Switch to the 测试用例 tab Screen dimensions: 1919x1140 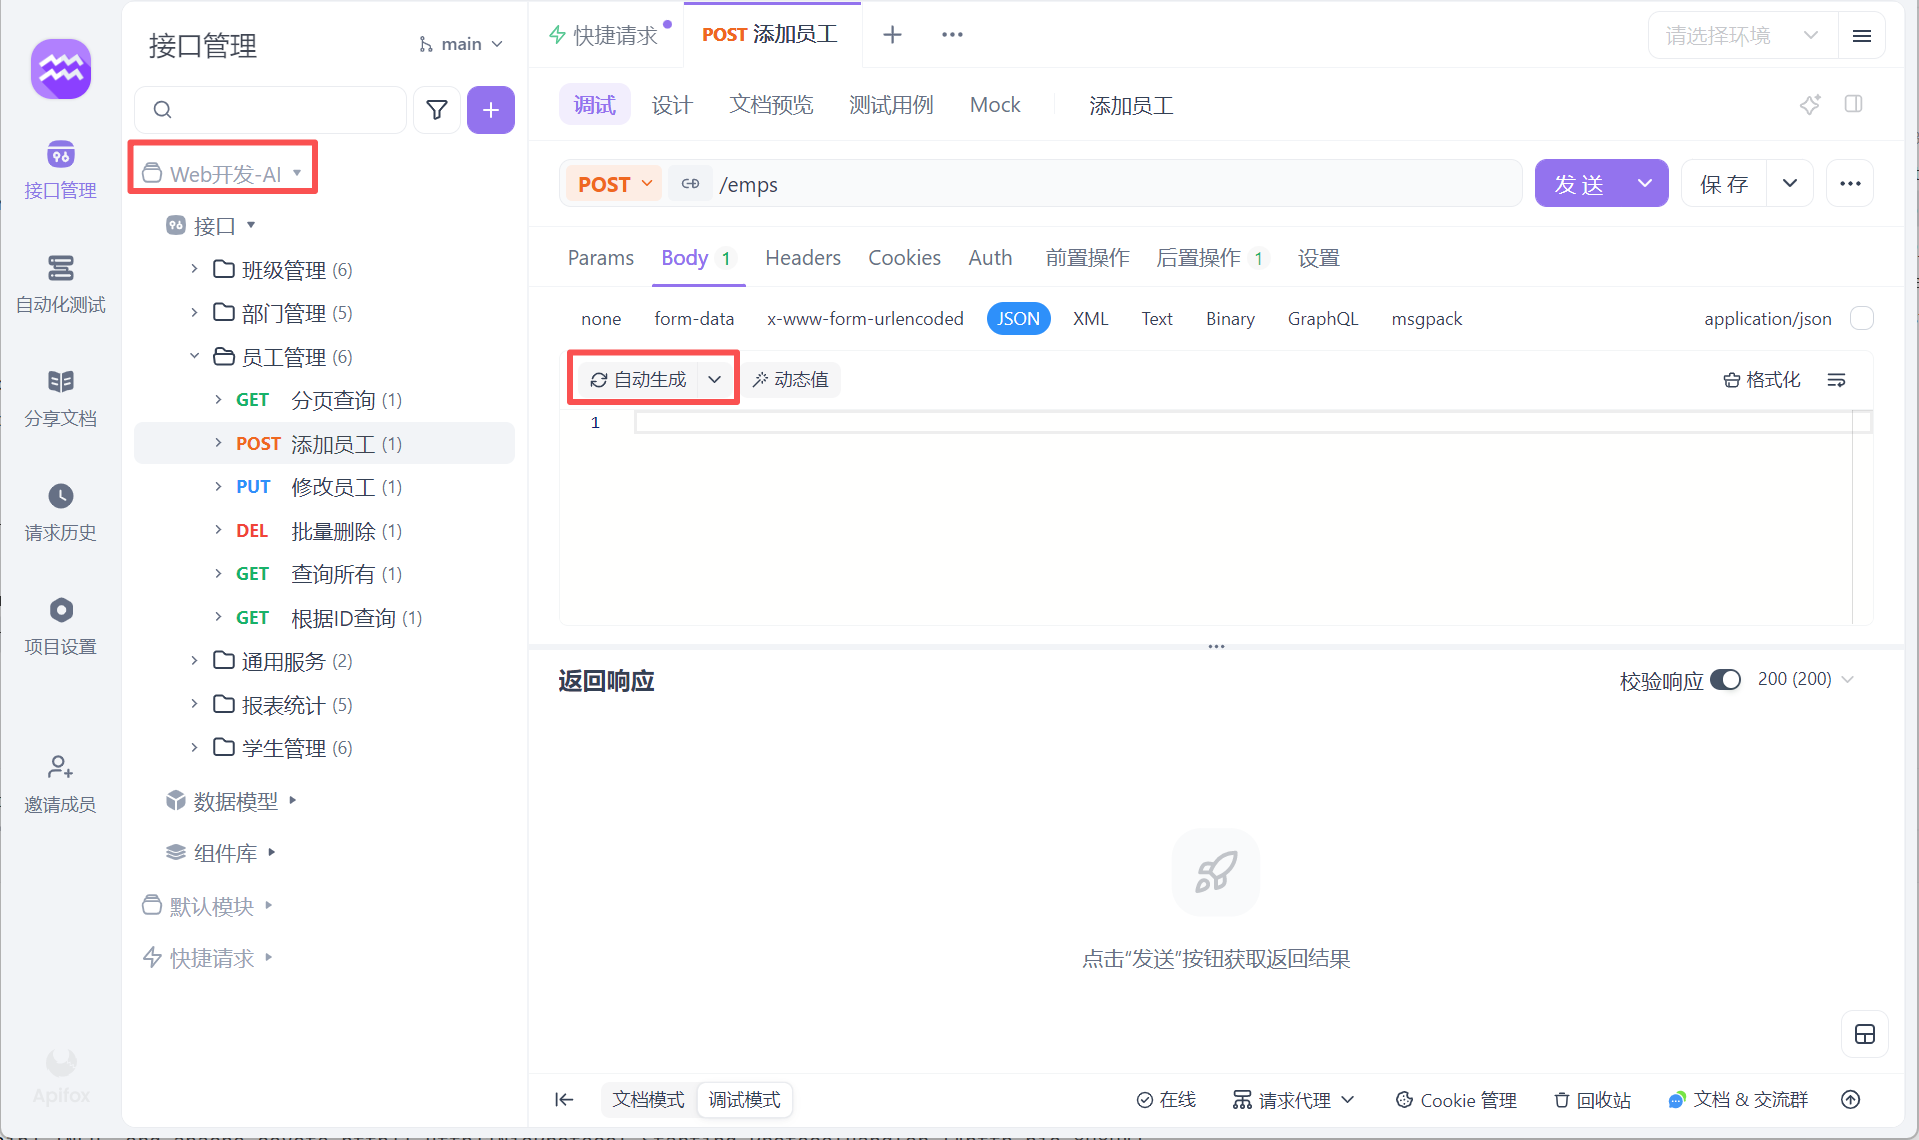click(x=891, y=105)
